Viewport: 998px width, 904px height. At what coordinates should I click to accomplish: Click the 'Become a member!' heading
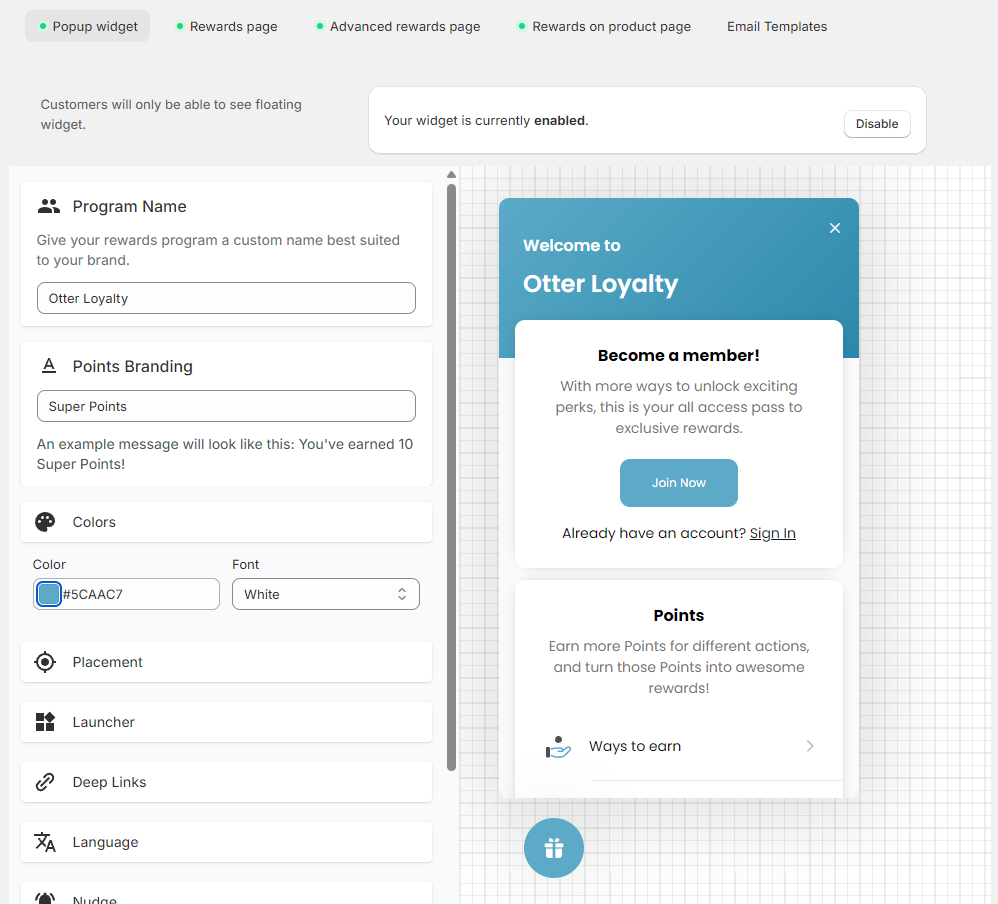678,355
